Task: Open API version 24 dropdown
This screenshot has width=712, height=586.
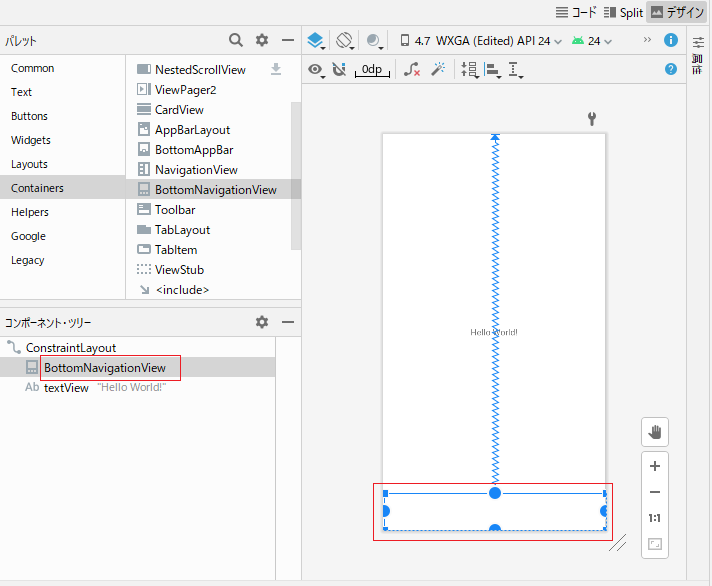Action: coord(592,41)
